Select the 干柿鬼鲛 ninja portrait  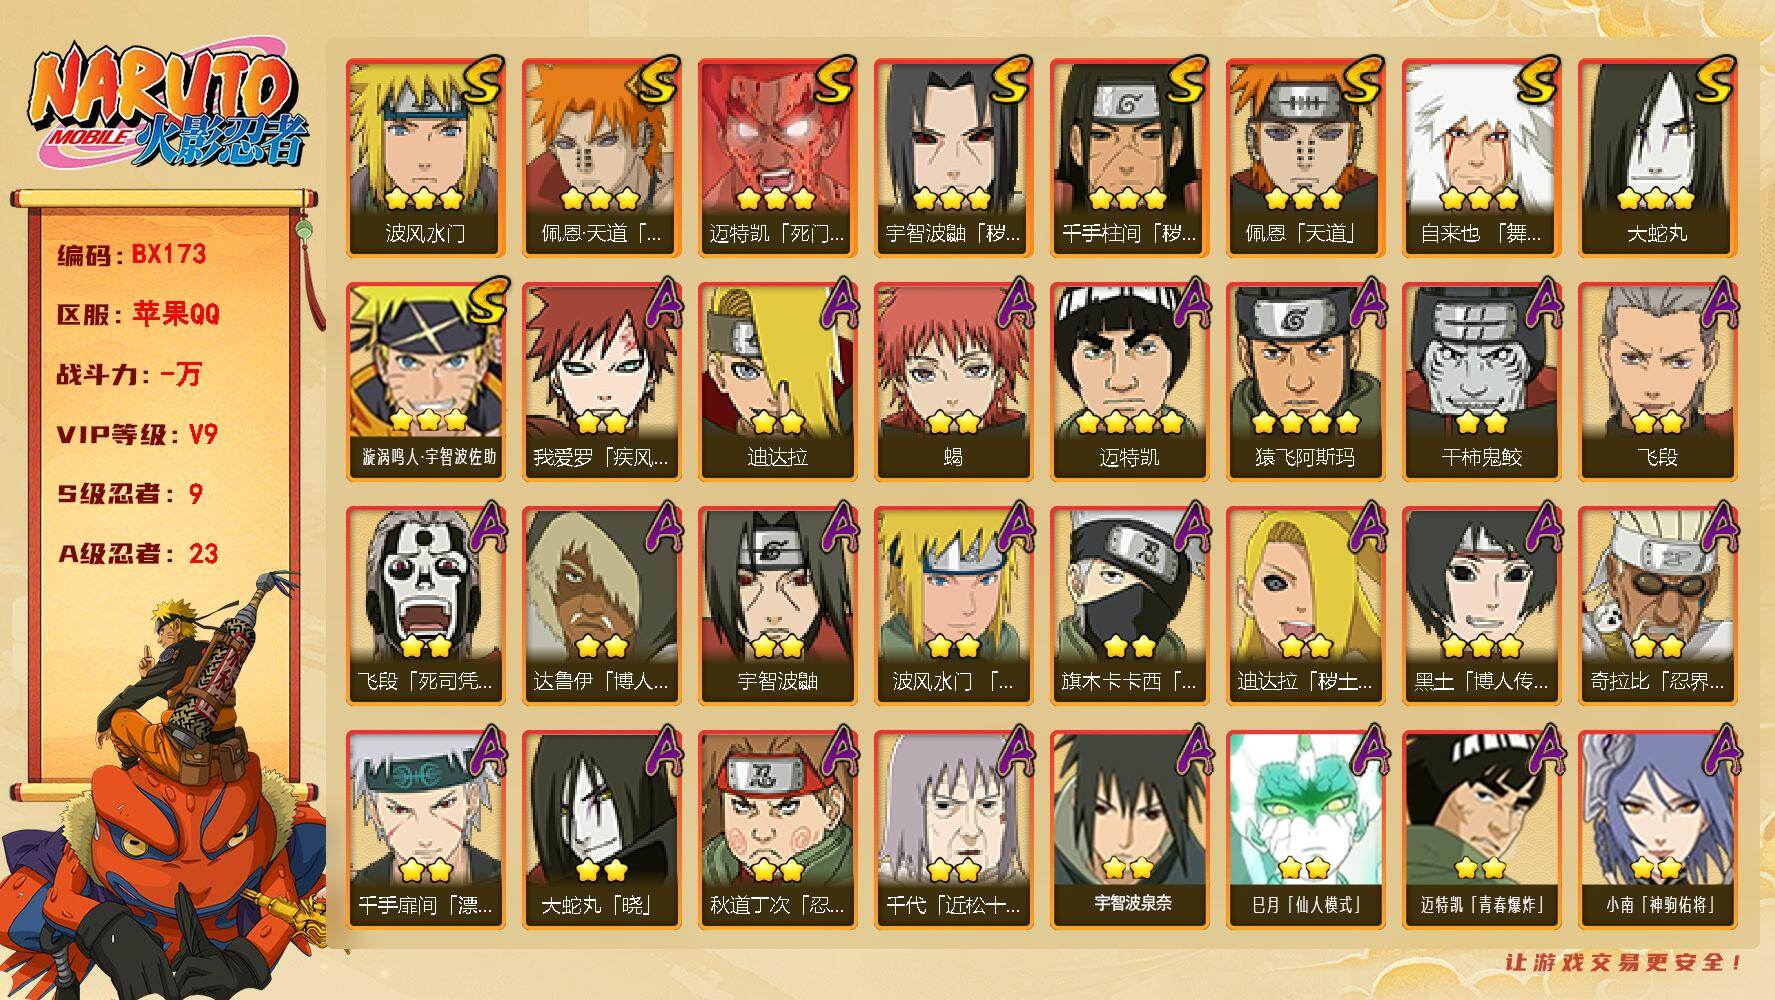point(1481,382)
